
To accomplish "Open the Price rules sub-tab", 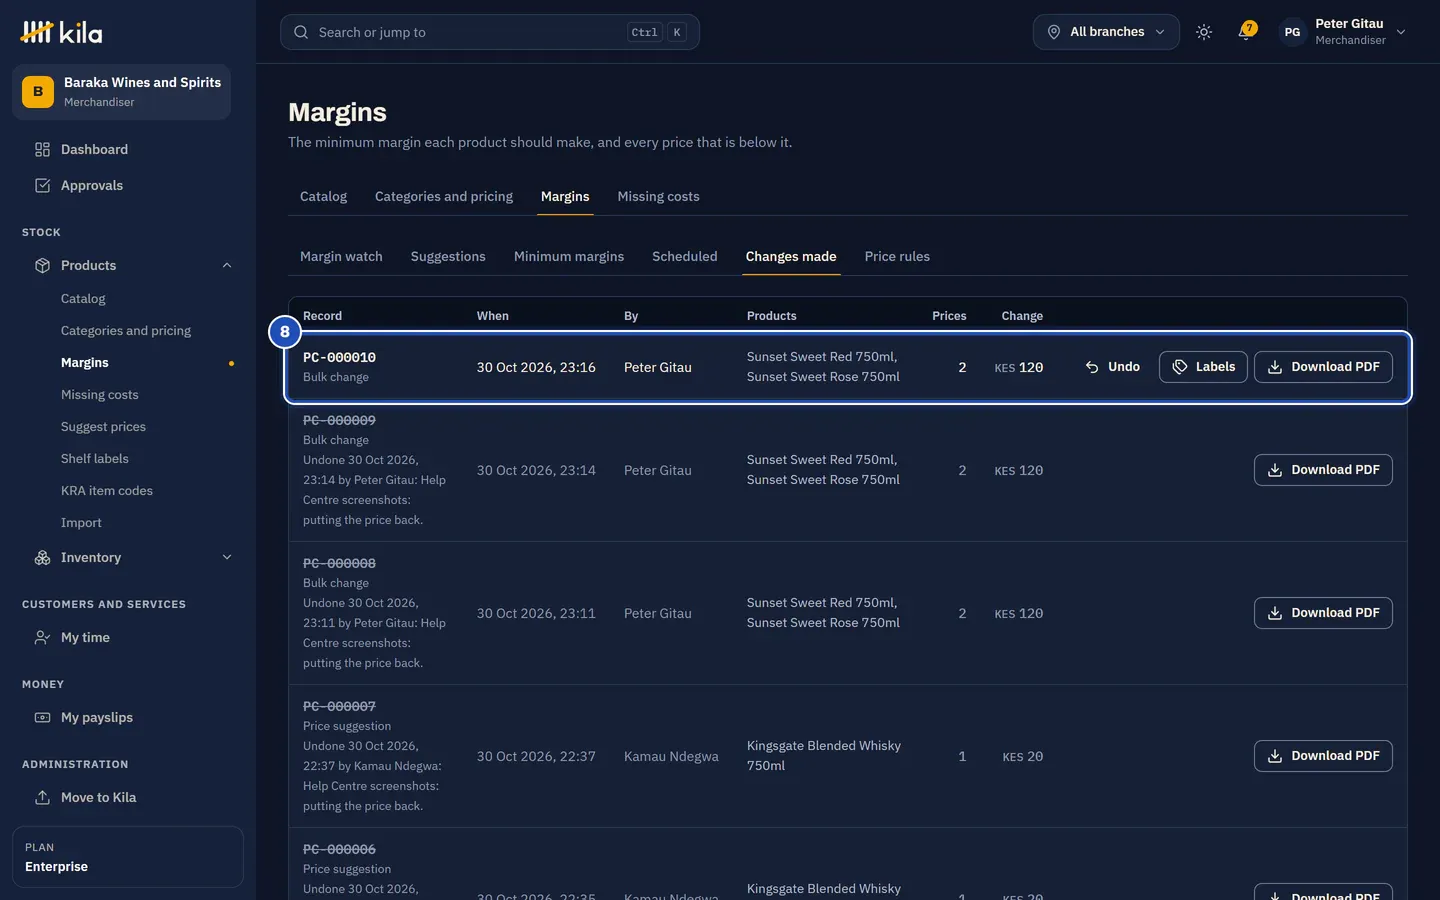I will pyautogui.click(x=897, y=257).
